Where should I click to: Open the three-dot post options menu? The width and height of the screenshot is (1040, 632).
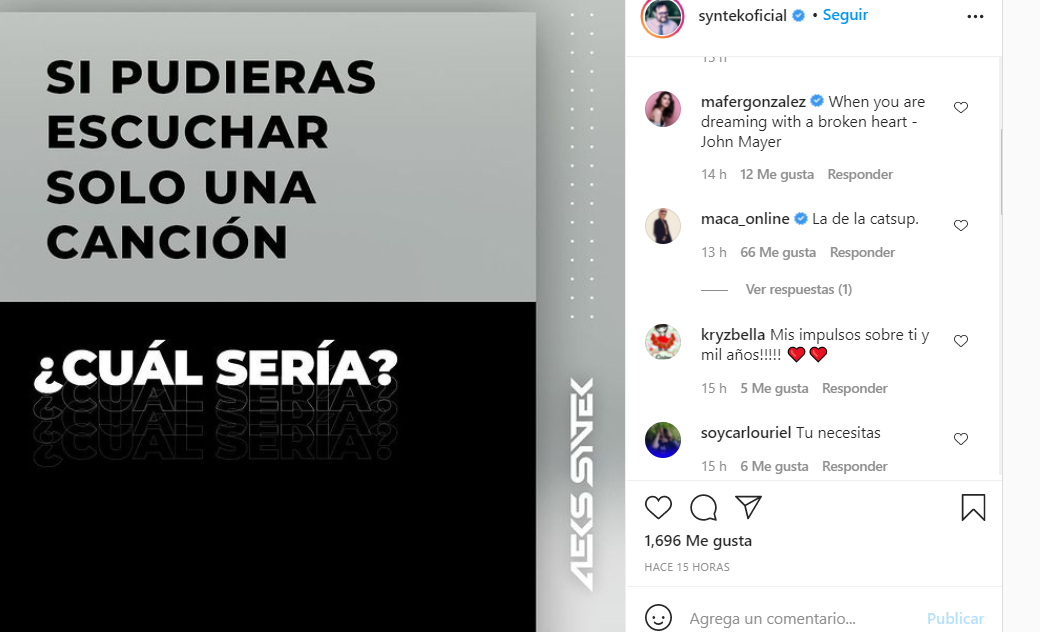tap(975, 17)
